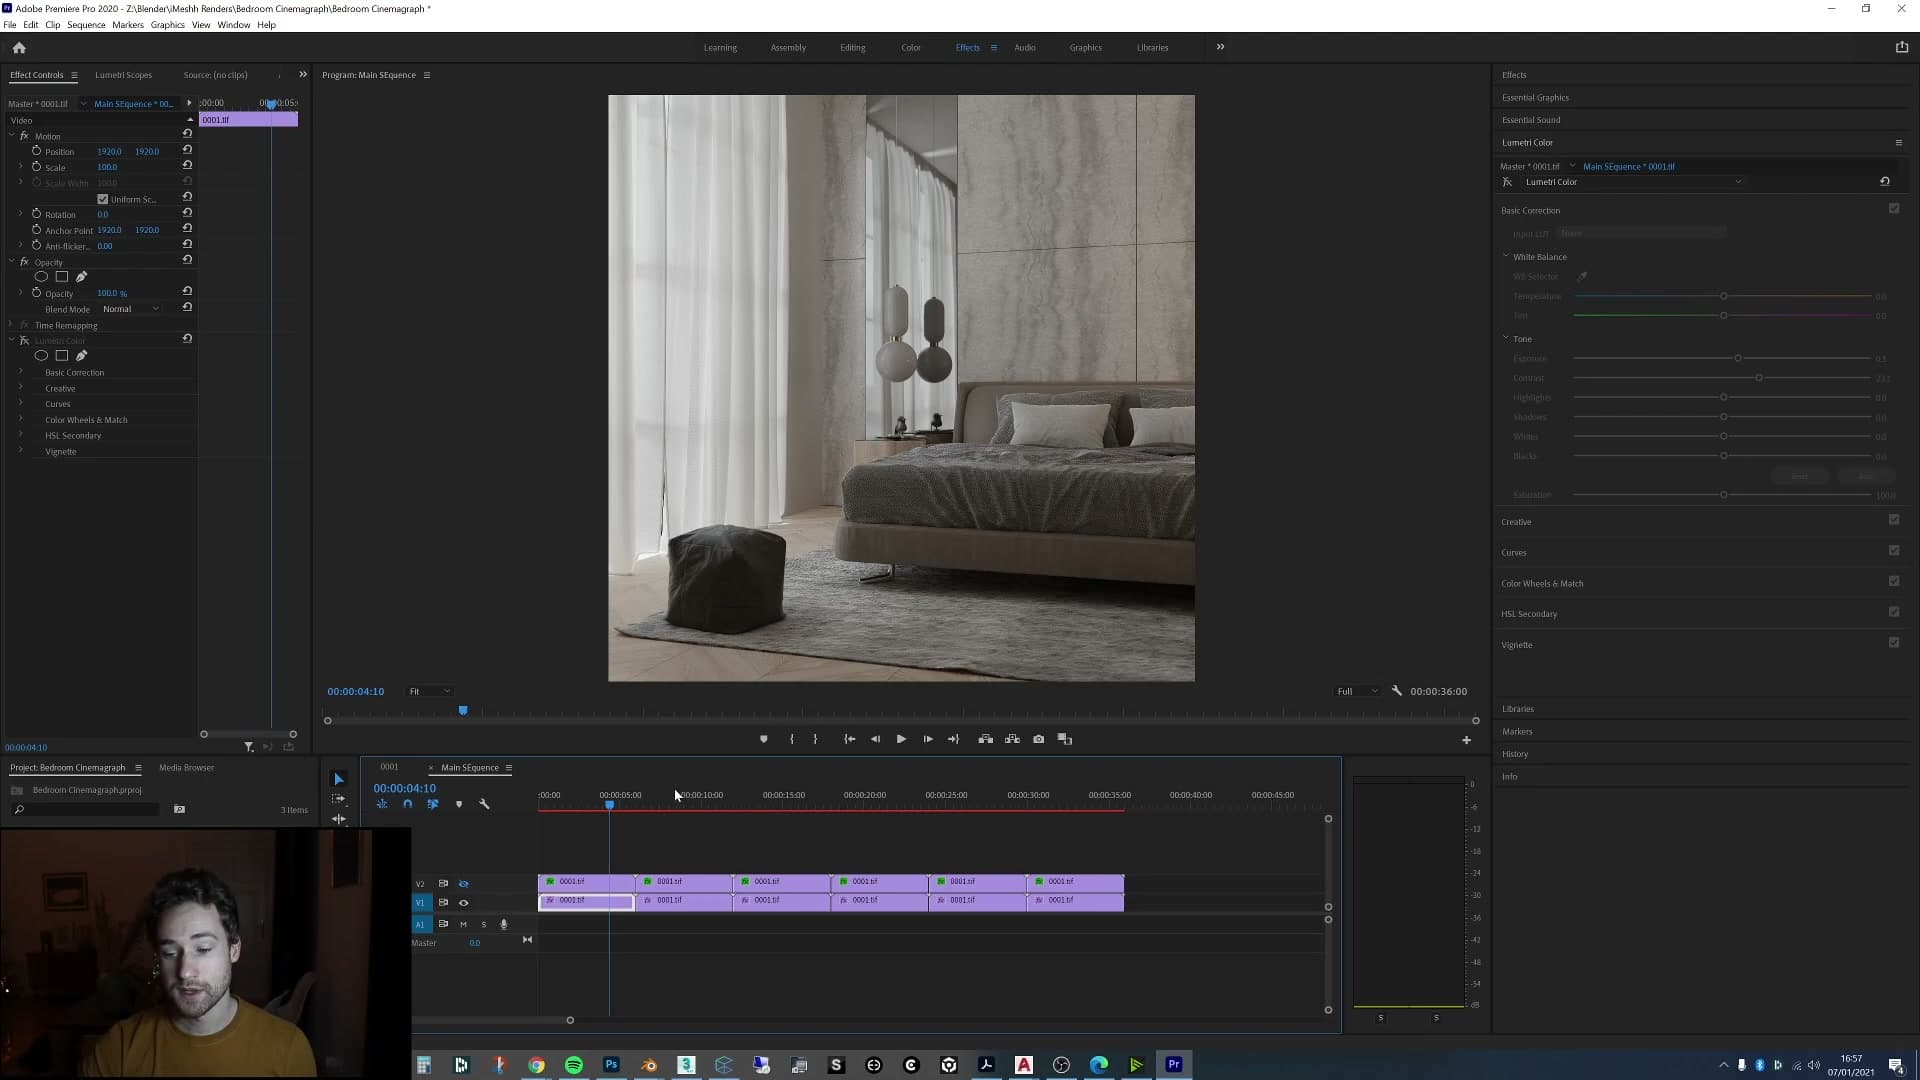1920x1080 pixels.
Task: Toggle V2 track output eye
Action: tap(463, 884)
